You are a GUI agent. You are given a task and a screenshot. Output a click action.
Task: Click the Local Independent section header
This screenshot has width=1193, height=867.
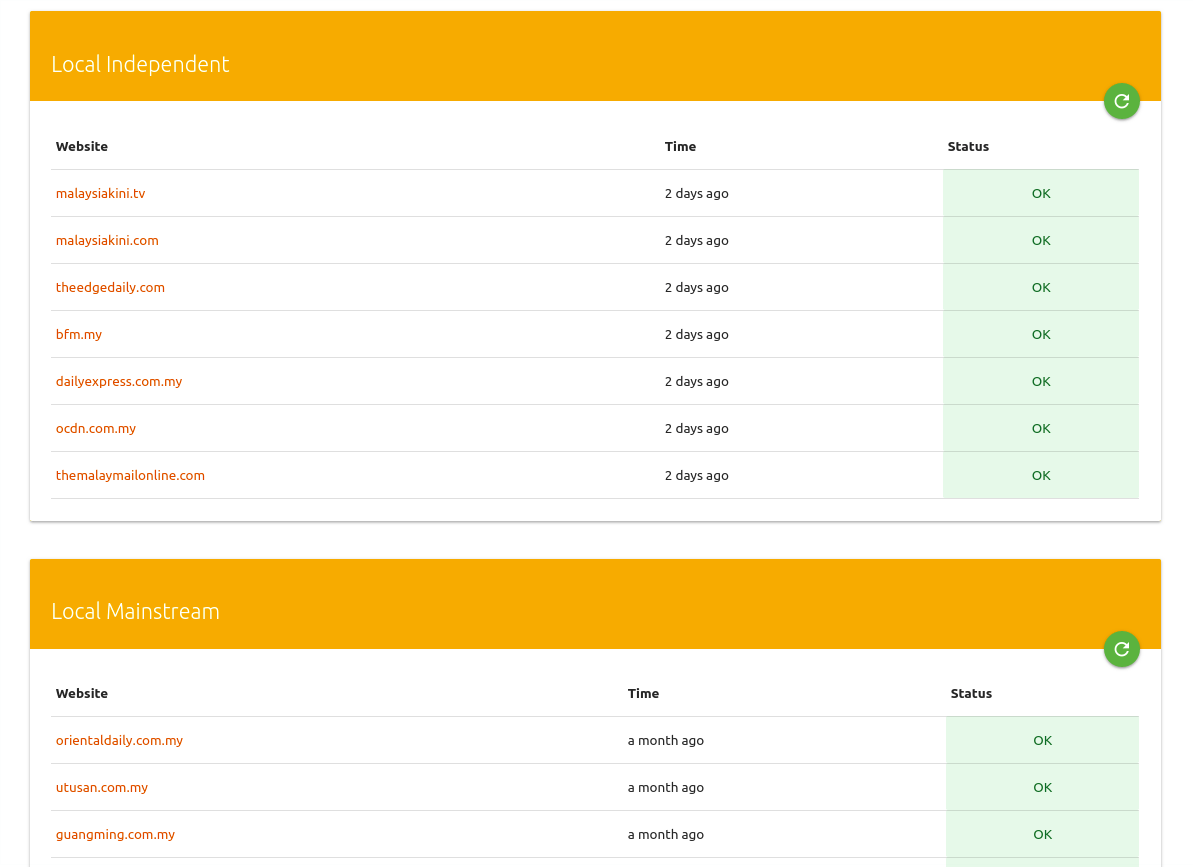point(140,63)
